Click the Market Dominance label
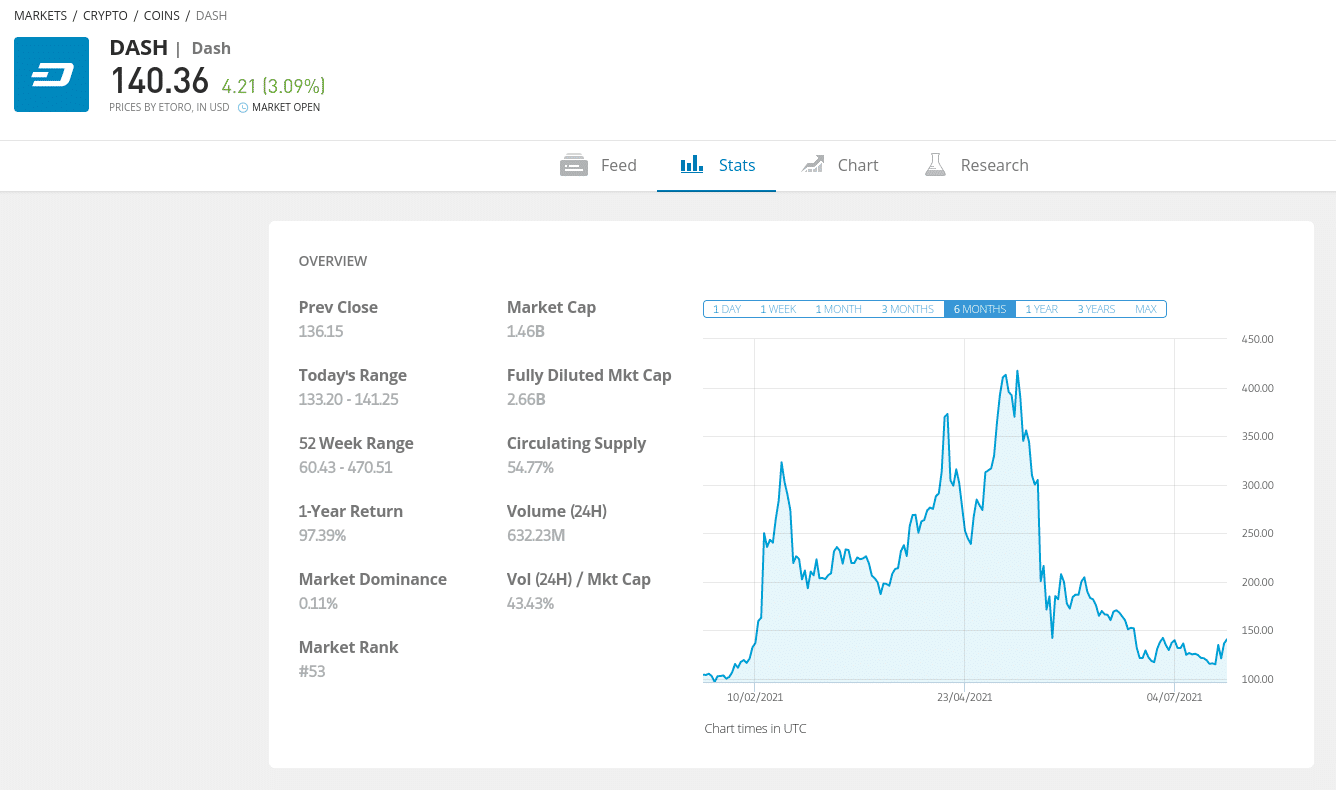The height and width of the screenshot is (790, 1336). [373, 579]
